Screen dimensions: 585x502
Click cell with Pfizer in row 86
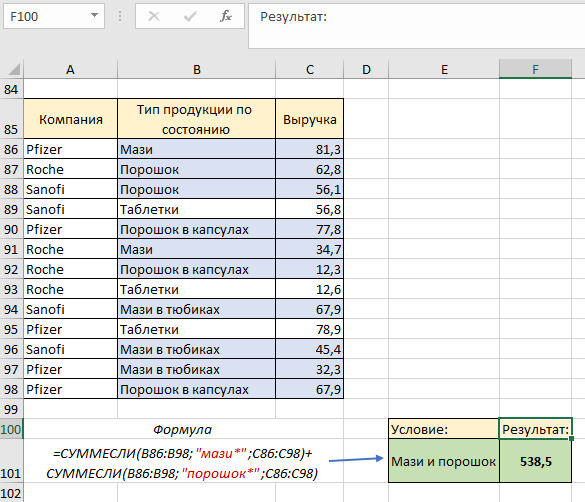coord(71,149)
